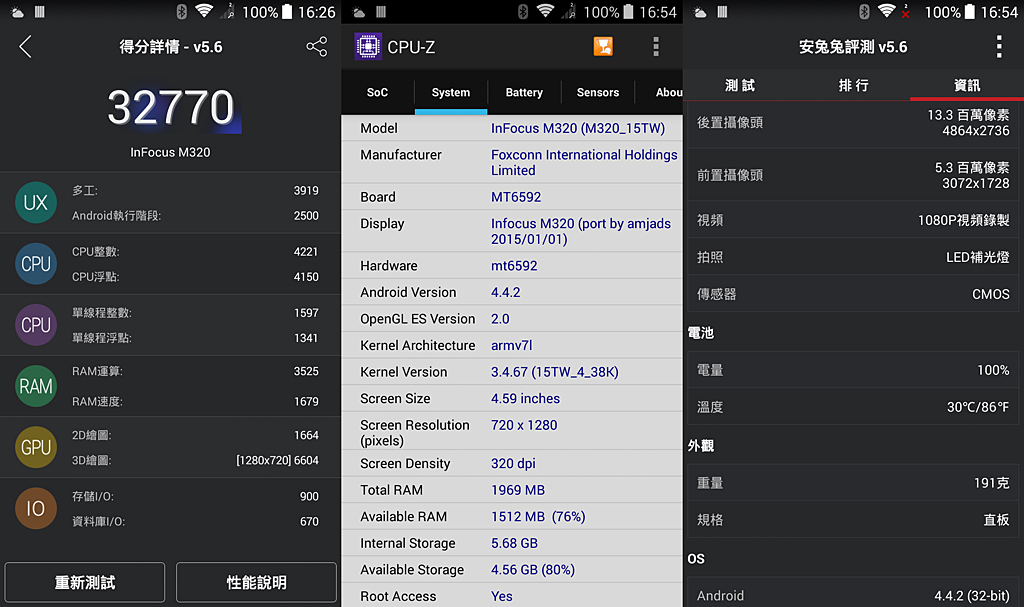This screenshot has width=1024, height=607.
Task: Select the System tab in CPU-Z
Action: click(x=451, y=92)
